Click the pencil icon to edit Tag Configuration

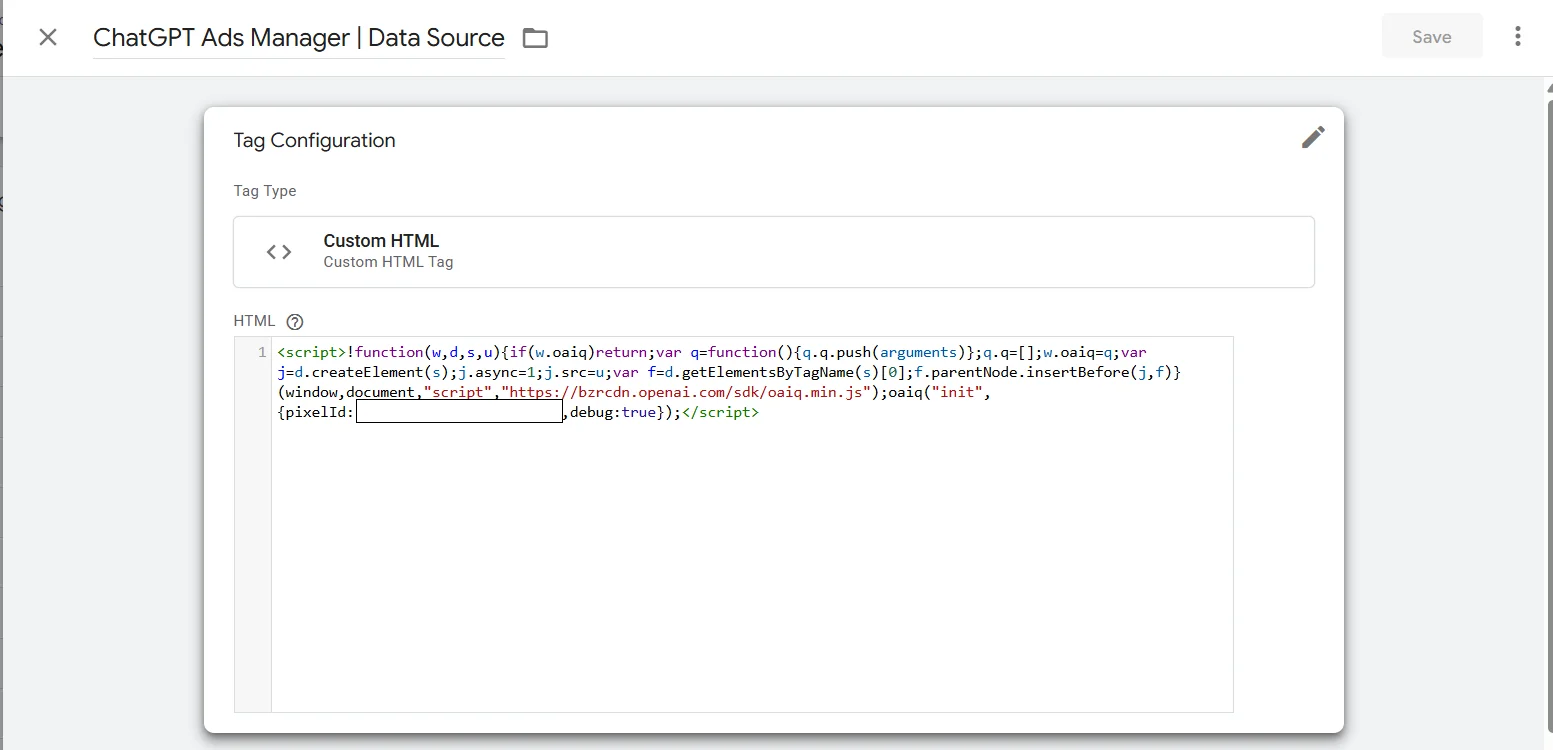pos(1313,138)
